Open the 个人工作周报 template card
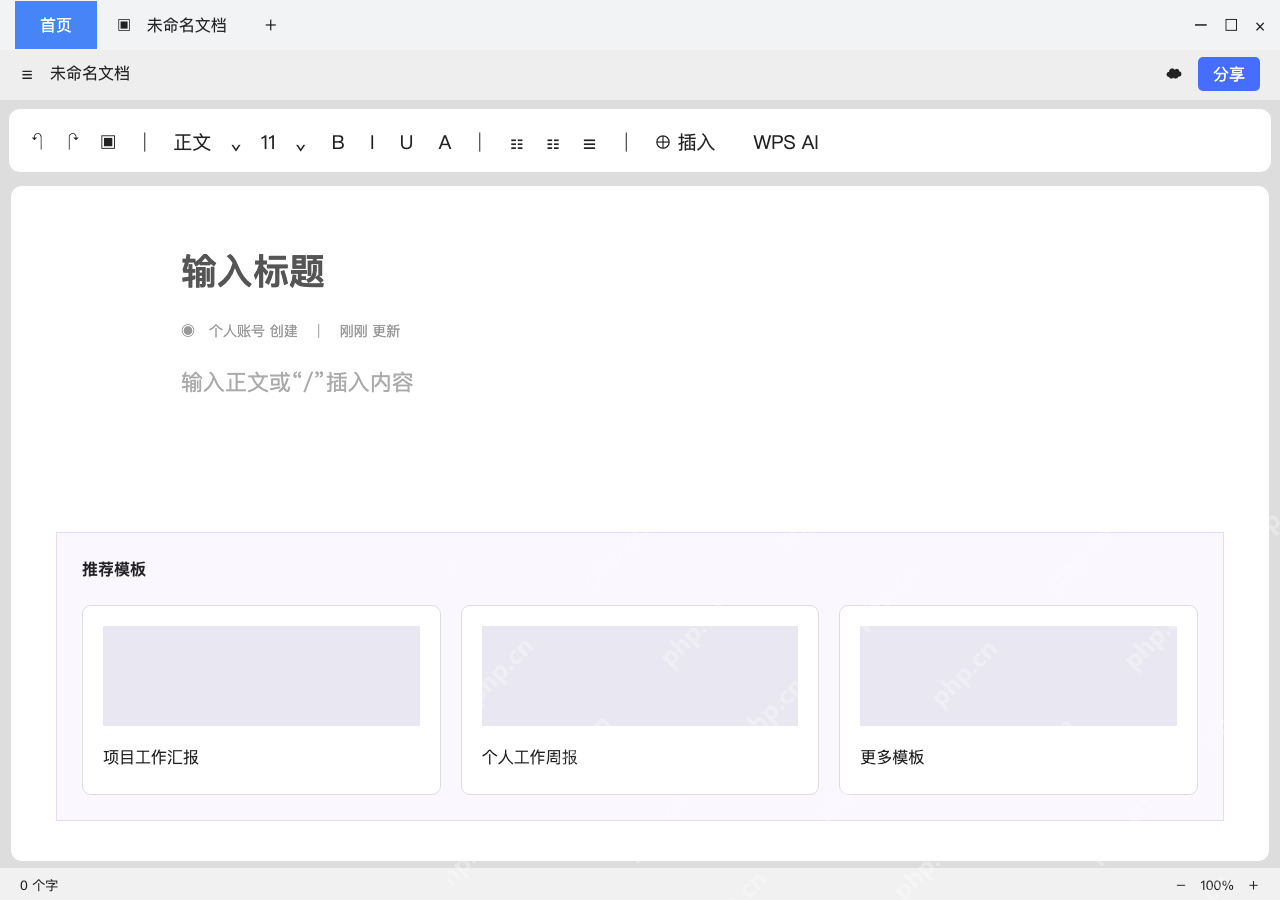 click(640, 700)
